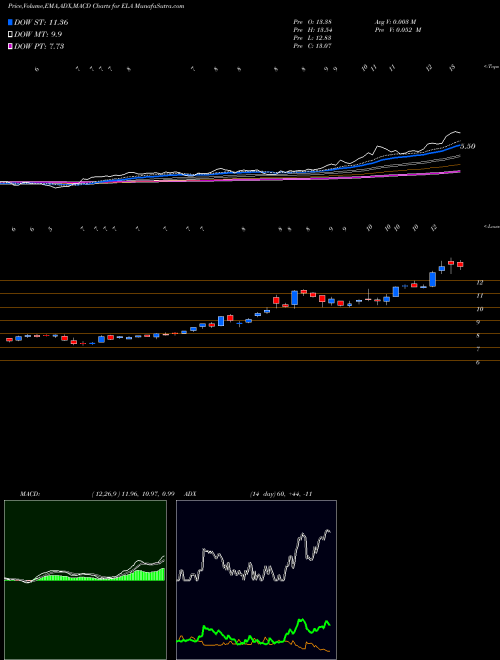Click the 'Avg V: 0.003 M' volume value
This screenshot has height=660, width=500.
397,22
